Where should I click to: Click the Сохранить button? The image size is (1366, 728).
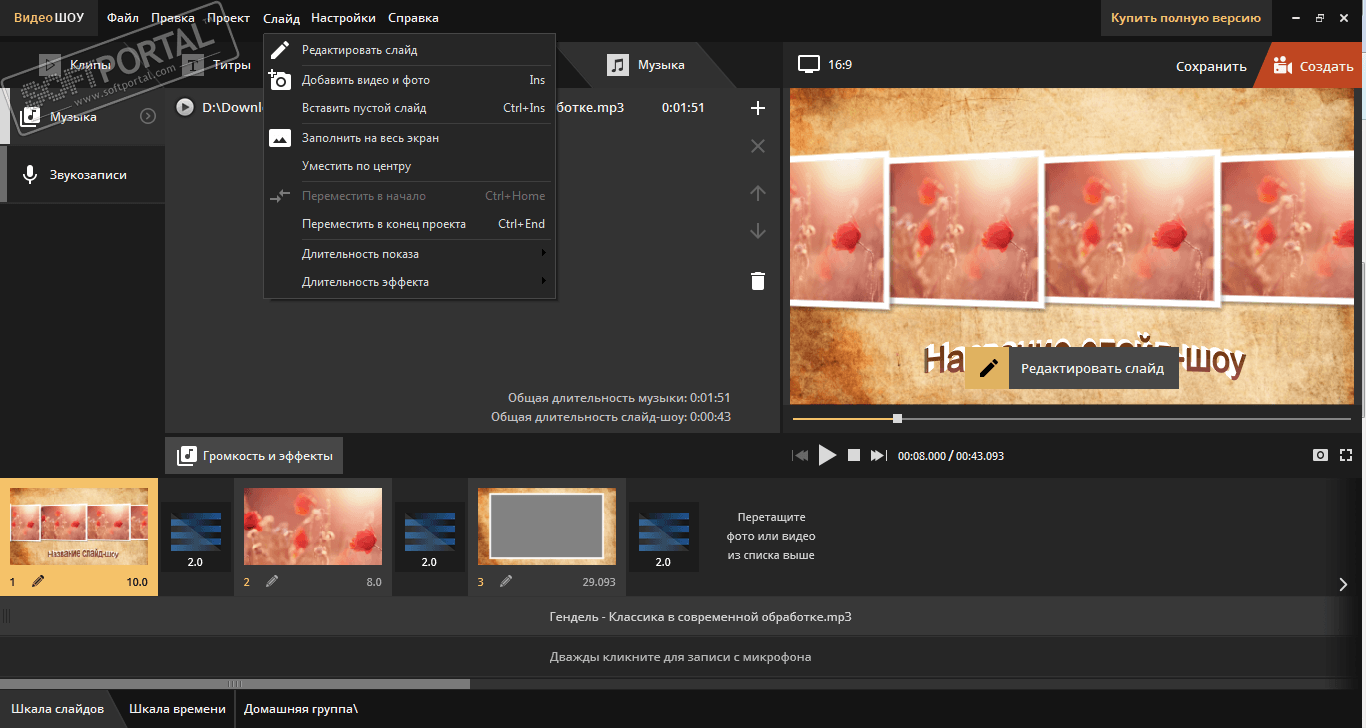[1211, 67]
